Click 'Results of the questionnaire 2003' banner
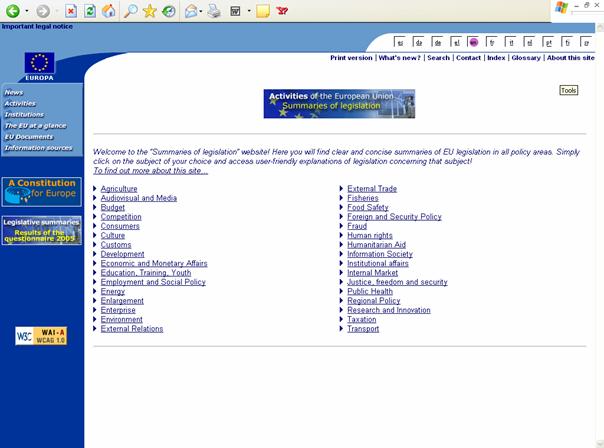This screenshot has height=448, width=604. pyautogui.click(x=42, y=230)
